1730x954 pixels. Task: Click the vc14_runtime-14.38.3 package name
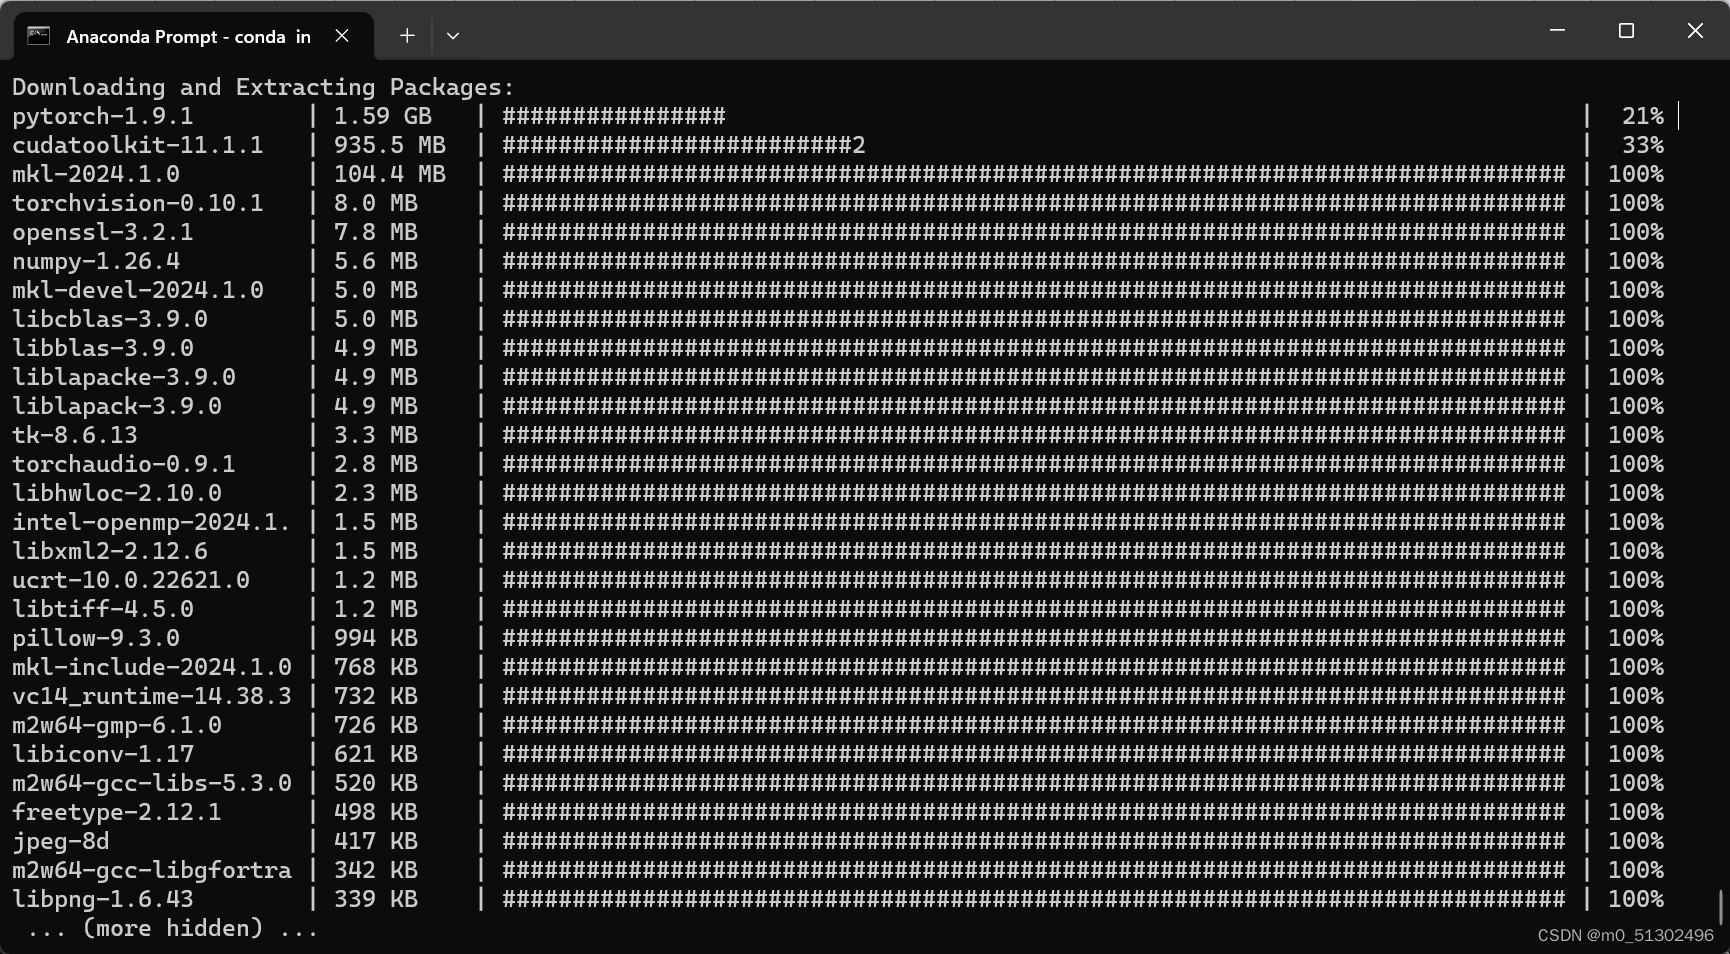[x=152, y=696]
